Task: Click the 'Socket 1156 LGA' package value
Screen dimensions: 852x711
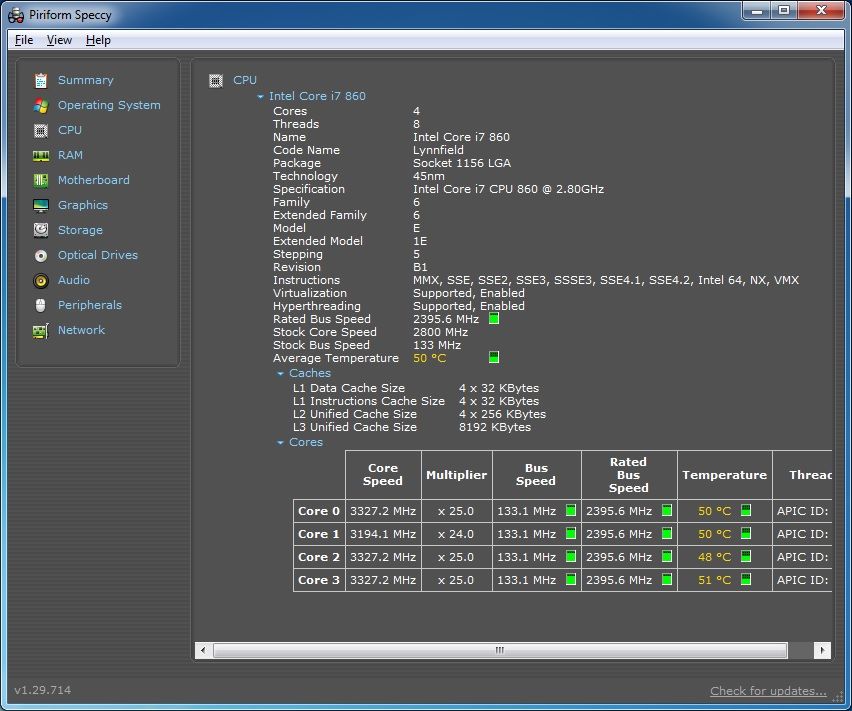Action: pyautogui.click(x=462, y=163)
